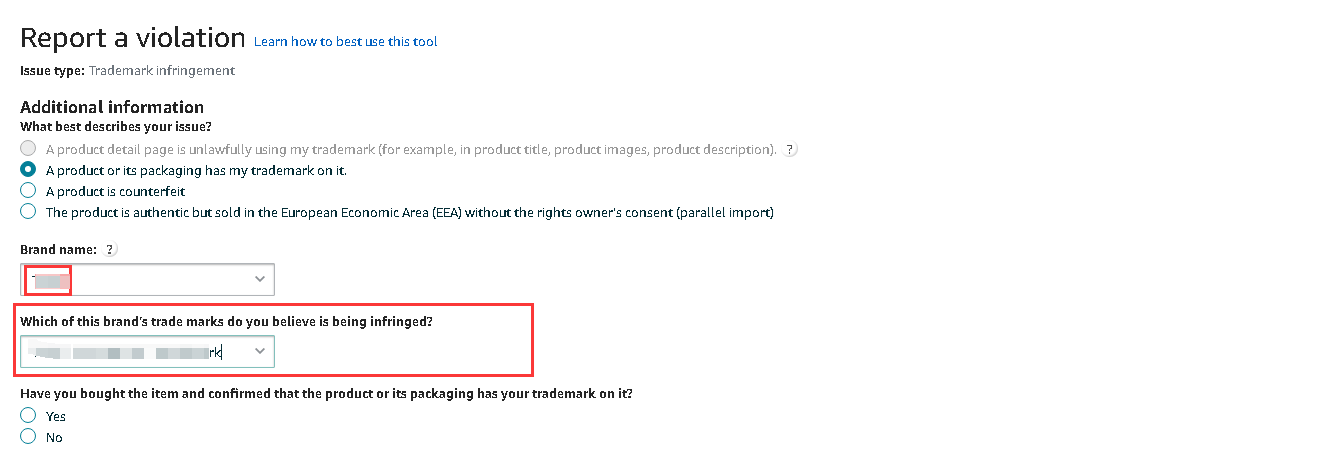The image size is (1317, 452).
Task: Click the help icon beside the product detail page option
Action: (x=790, y=150)
